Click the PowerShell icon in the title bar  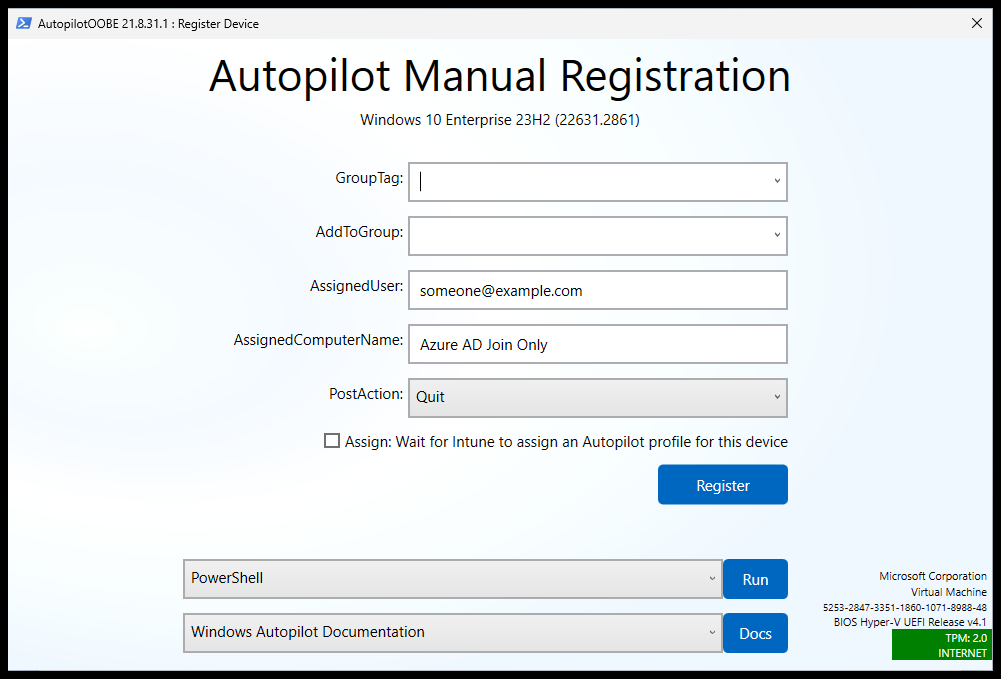[22, 22]
